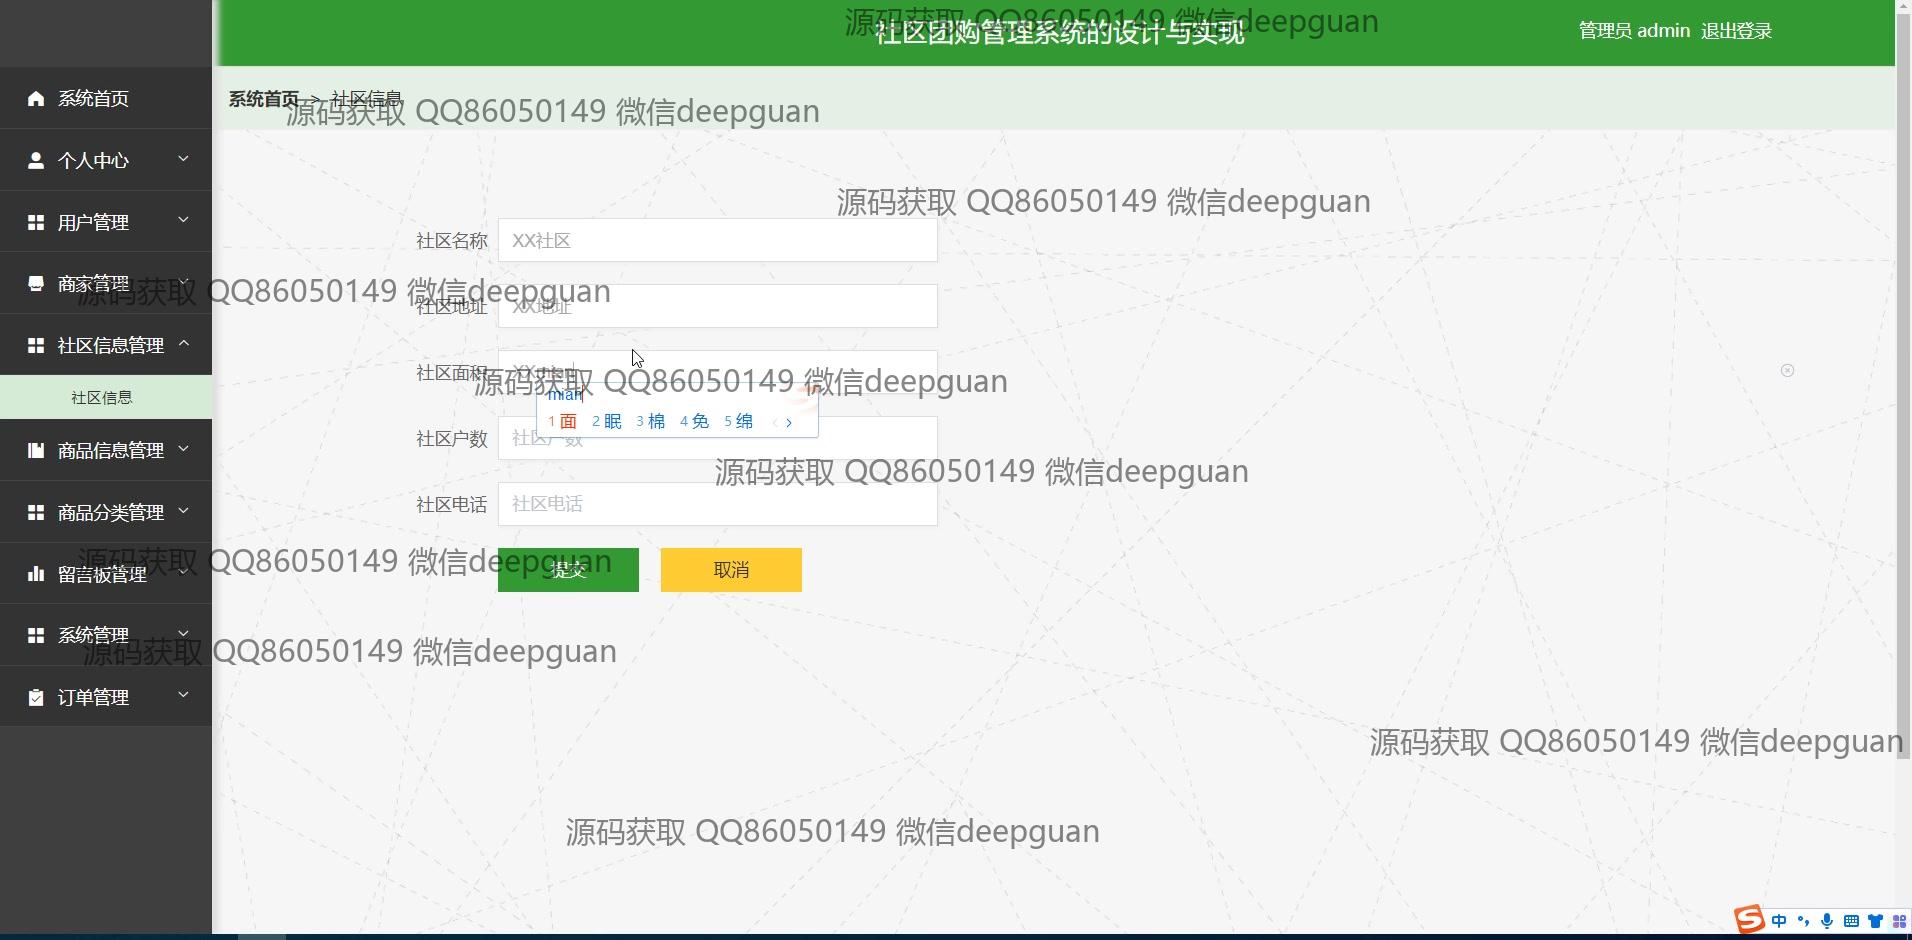Expand the 个人中心 sidebar menu
Viewport: 1912px width, 940px height.
[106, 160]
